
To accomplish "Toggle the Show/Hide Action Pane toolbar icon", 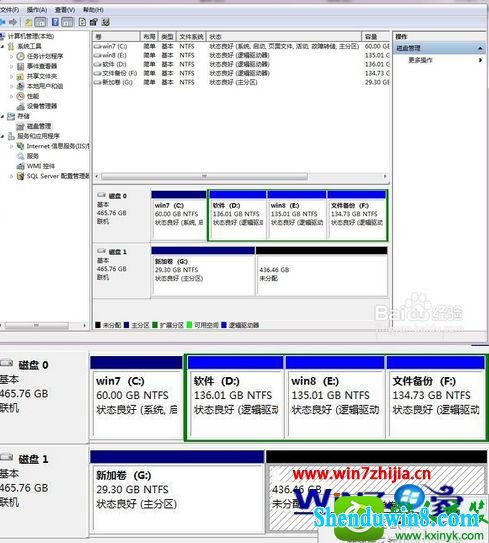I will [68, 23].
